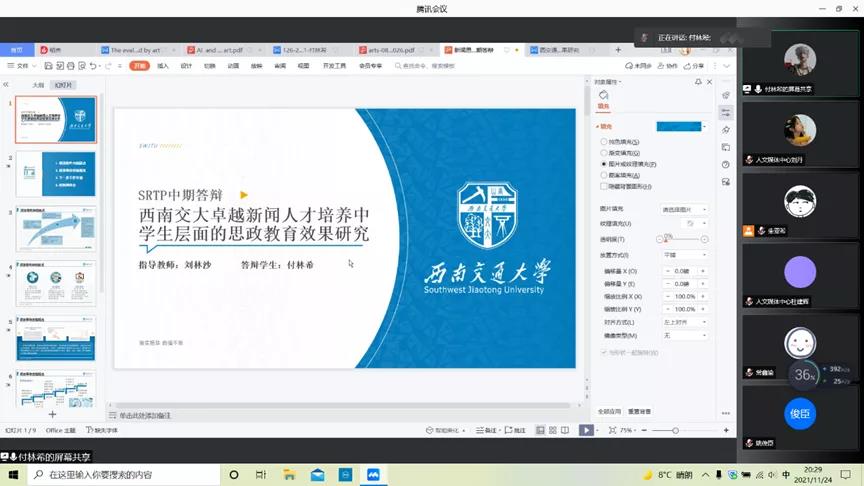This screenshot has height=486, width=864.
Task: Open the Insert (插入) ribbon tab
Action: (163, 66)
